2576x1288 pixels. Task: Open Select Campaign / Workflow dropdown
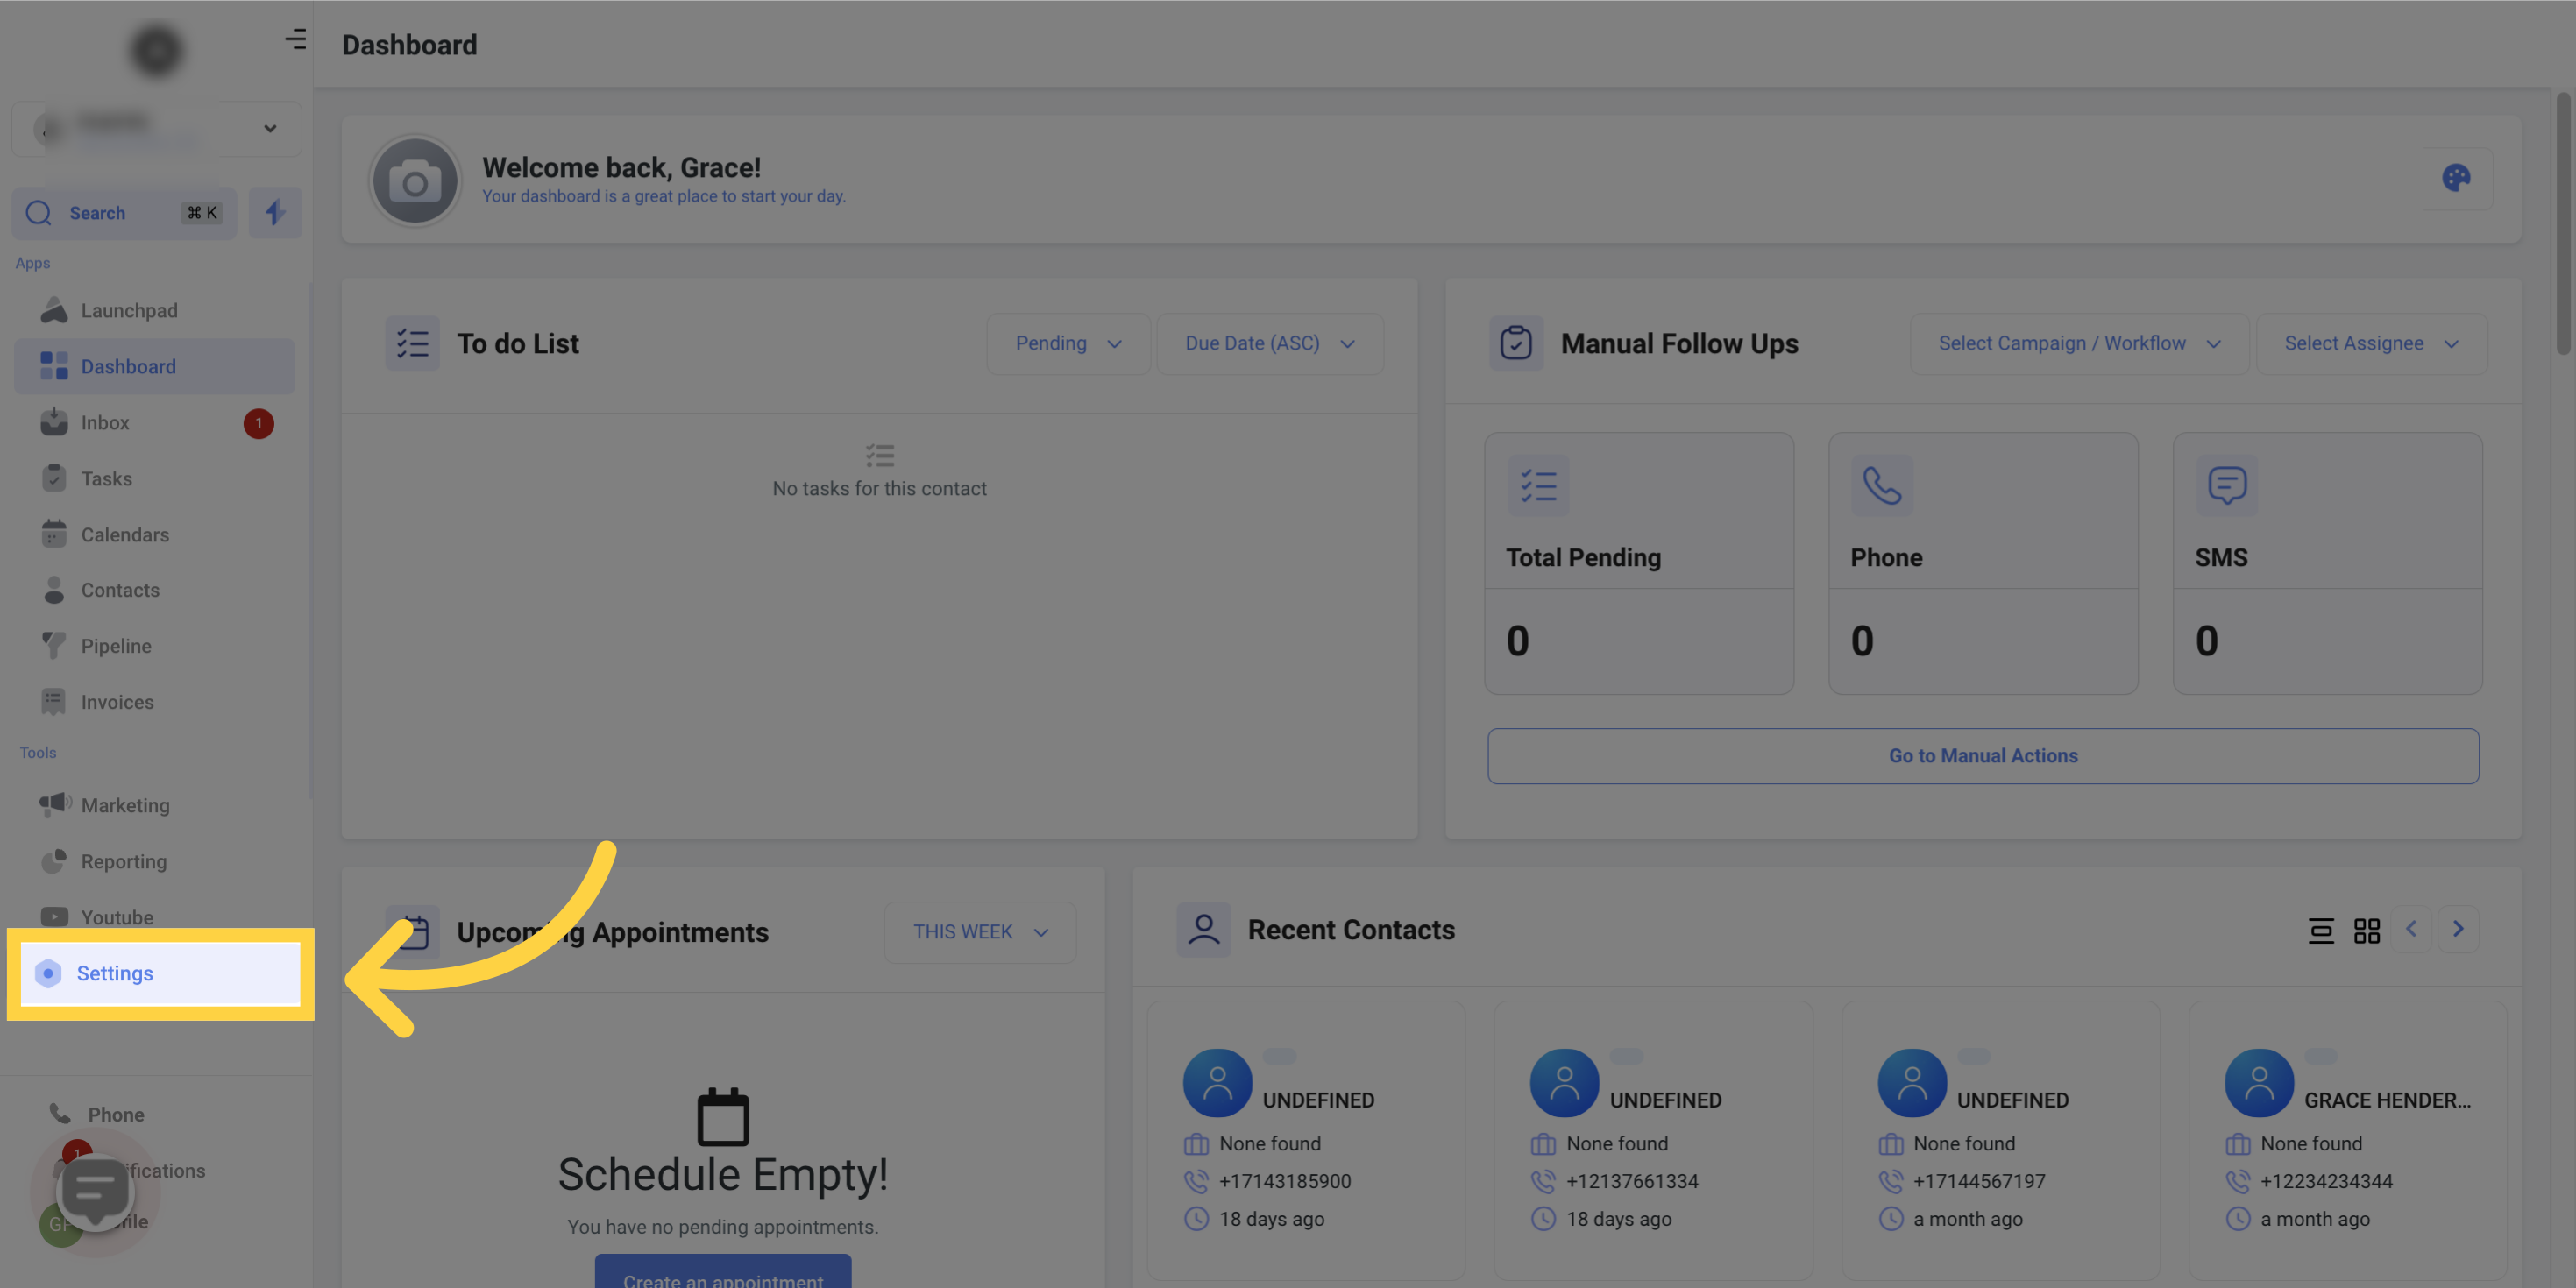2079,343
